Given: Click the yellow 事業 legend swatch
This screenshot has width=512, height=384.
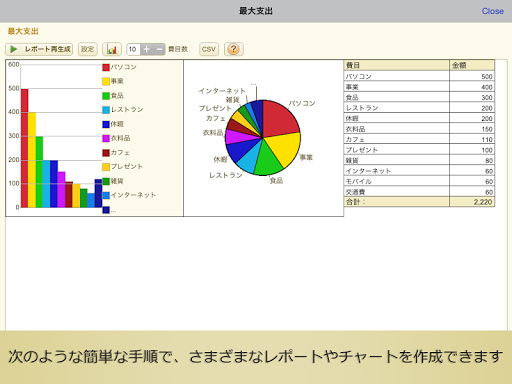Looking at the screenshot, I should [x=106, y=81].
